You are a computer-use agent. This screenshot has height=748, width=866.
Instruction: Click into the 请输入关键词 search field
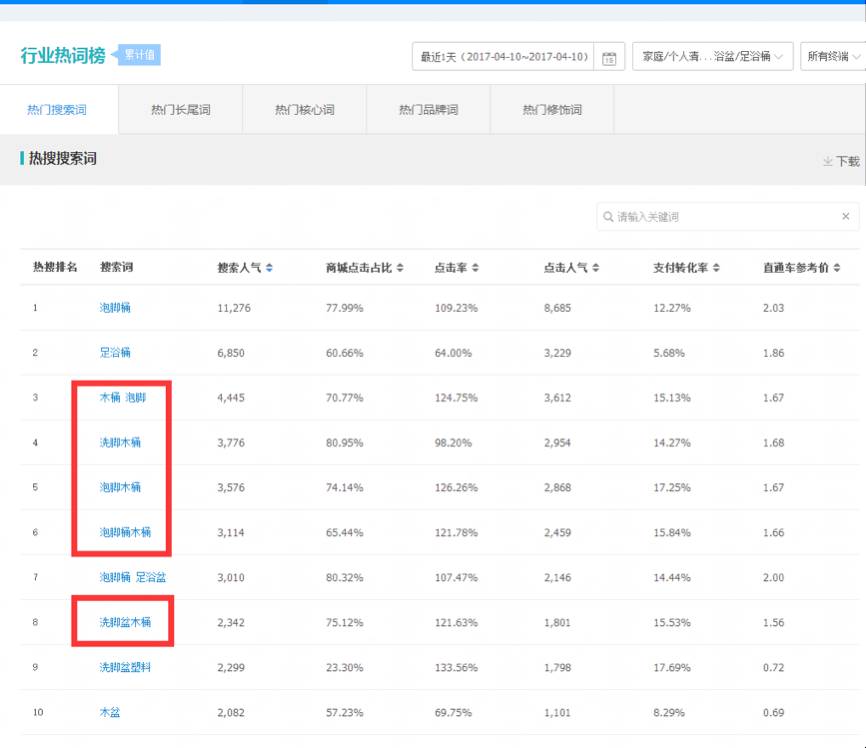click(727, 217)
